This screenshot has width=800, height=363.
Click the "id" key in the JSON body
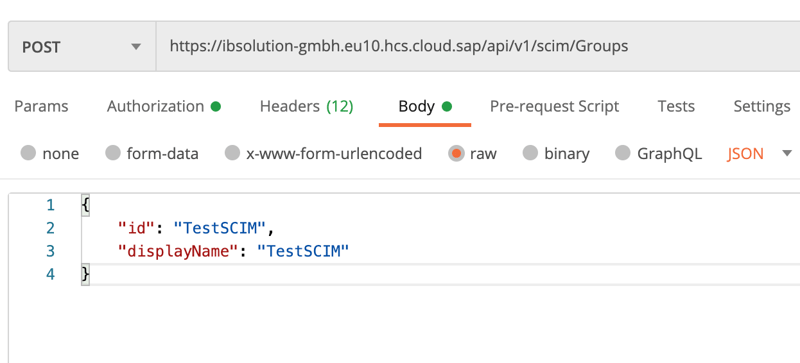[x=136, y=228]
